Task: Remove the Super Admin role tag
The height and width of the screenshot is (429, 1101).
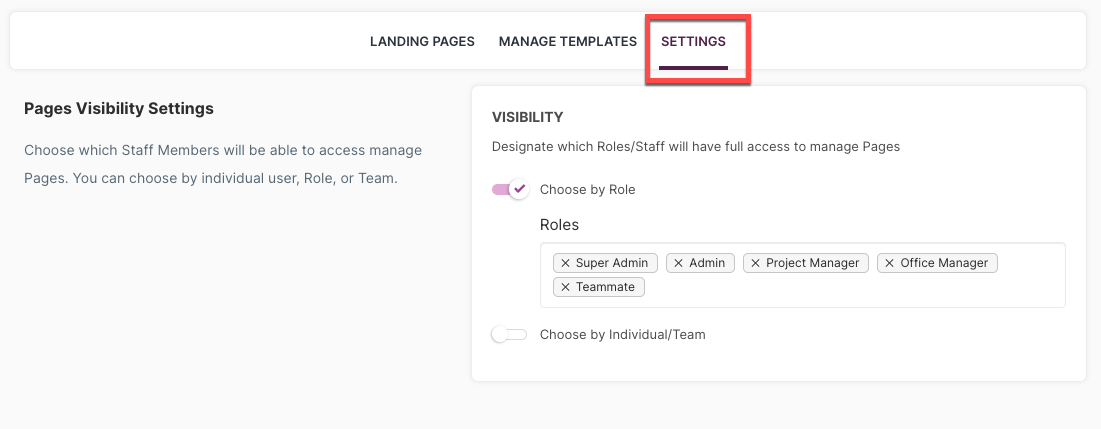Action: click(x=565, y=263)
